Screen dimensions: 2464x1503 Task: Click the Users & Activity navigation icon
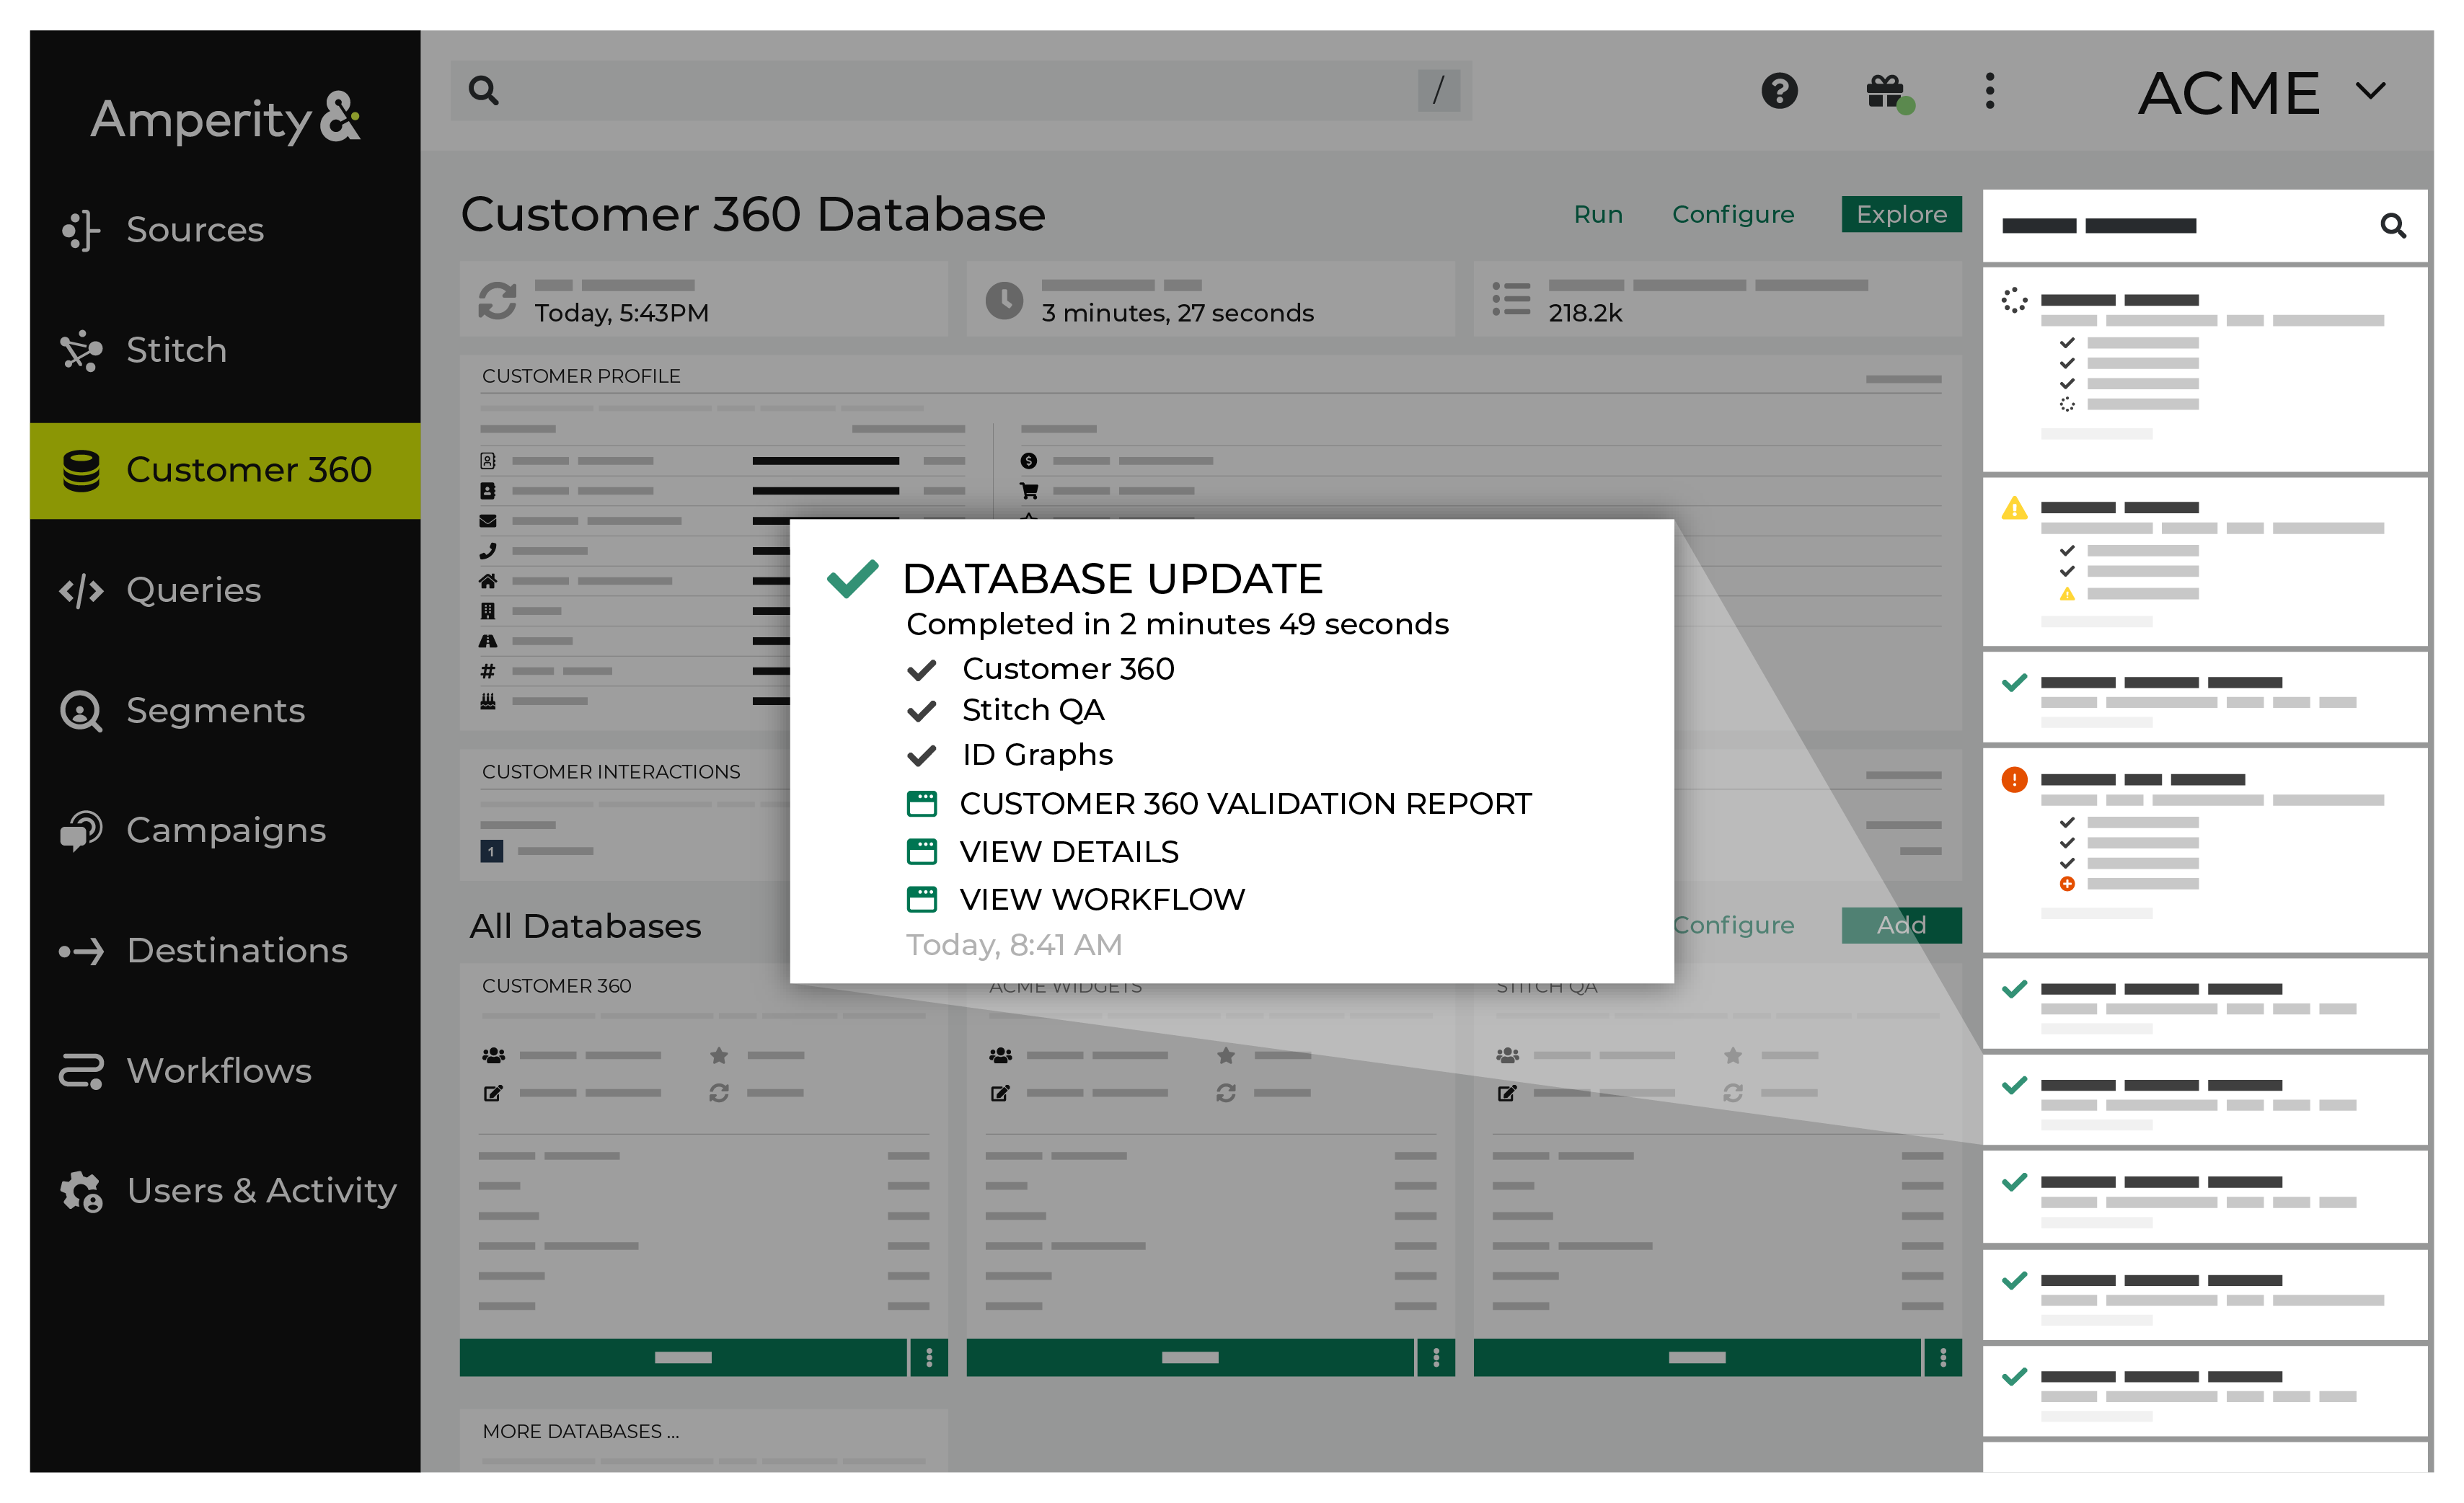(x=83, y=1188)
